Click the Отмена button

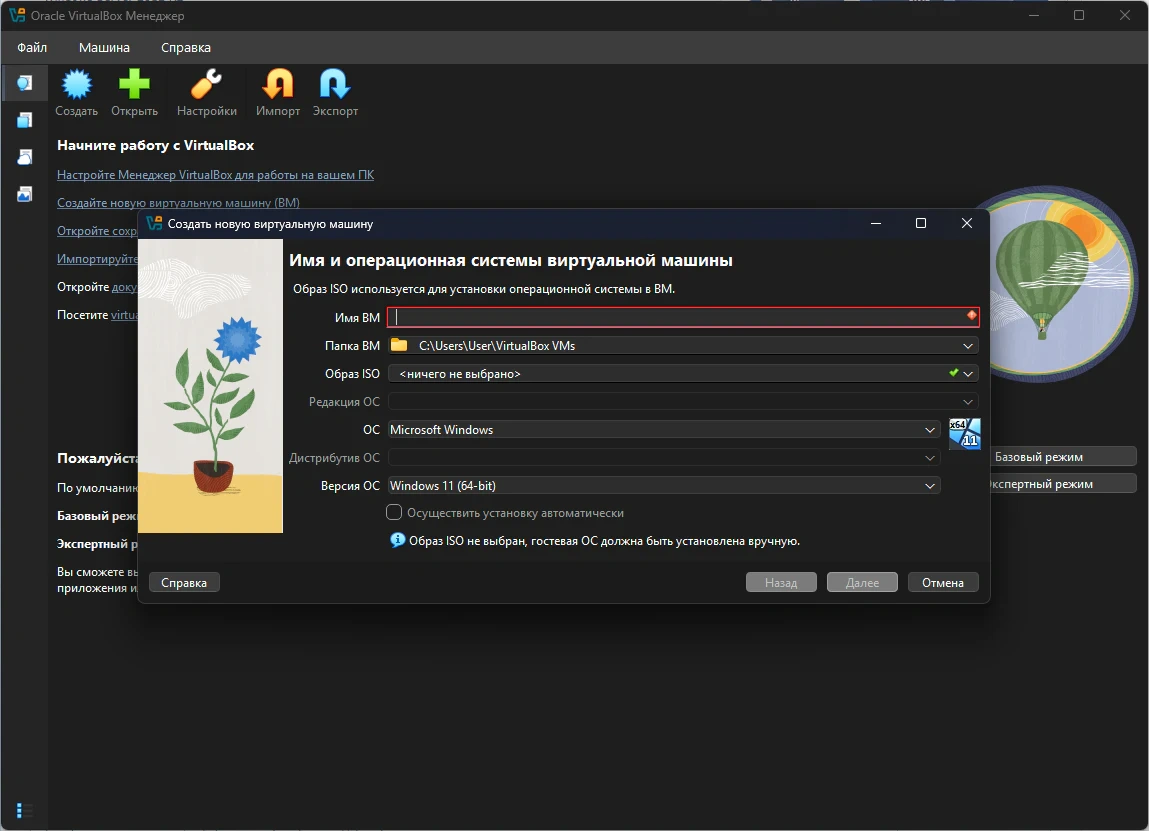[x=943, y=583]
